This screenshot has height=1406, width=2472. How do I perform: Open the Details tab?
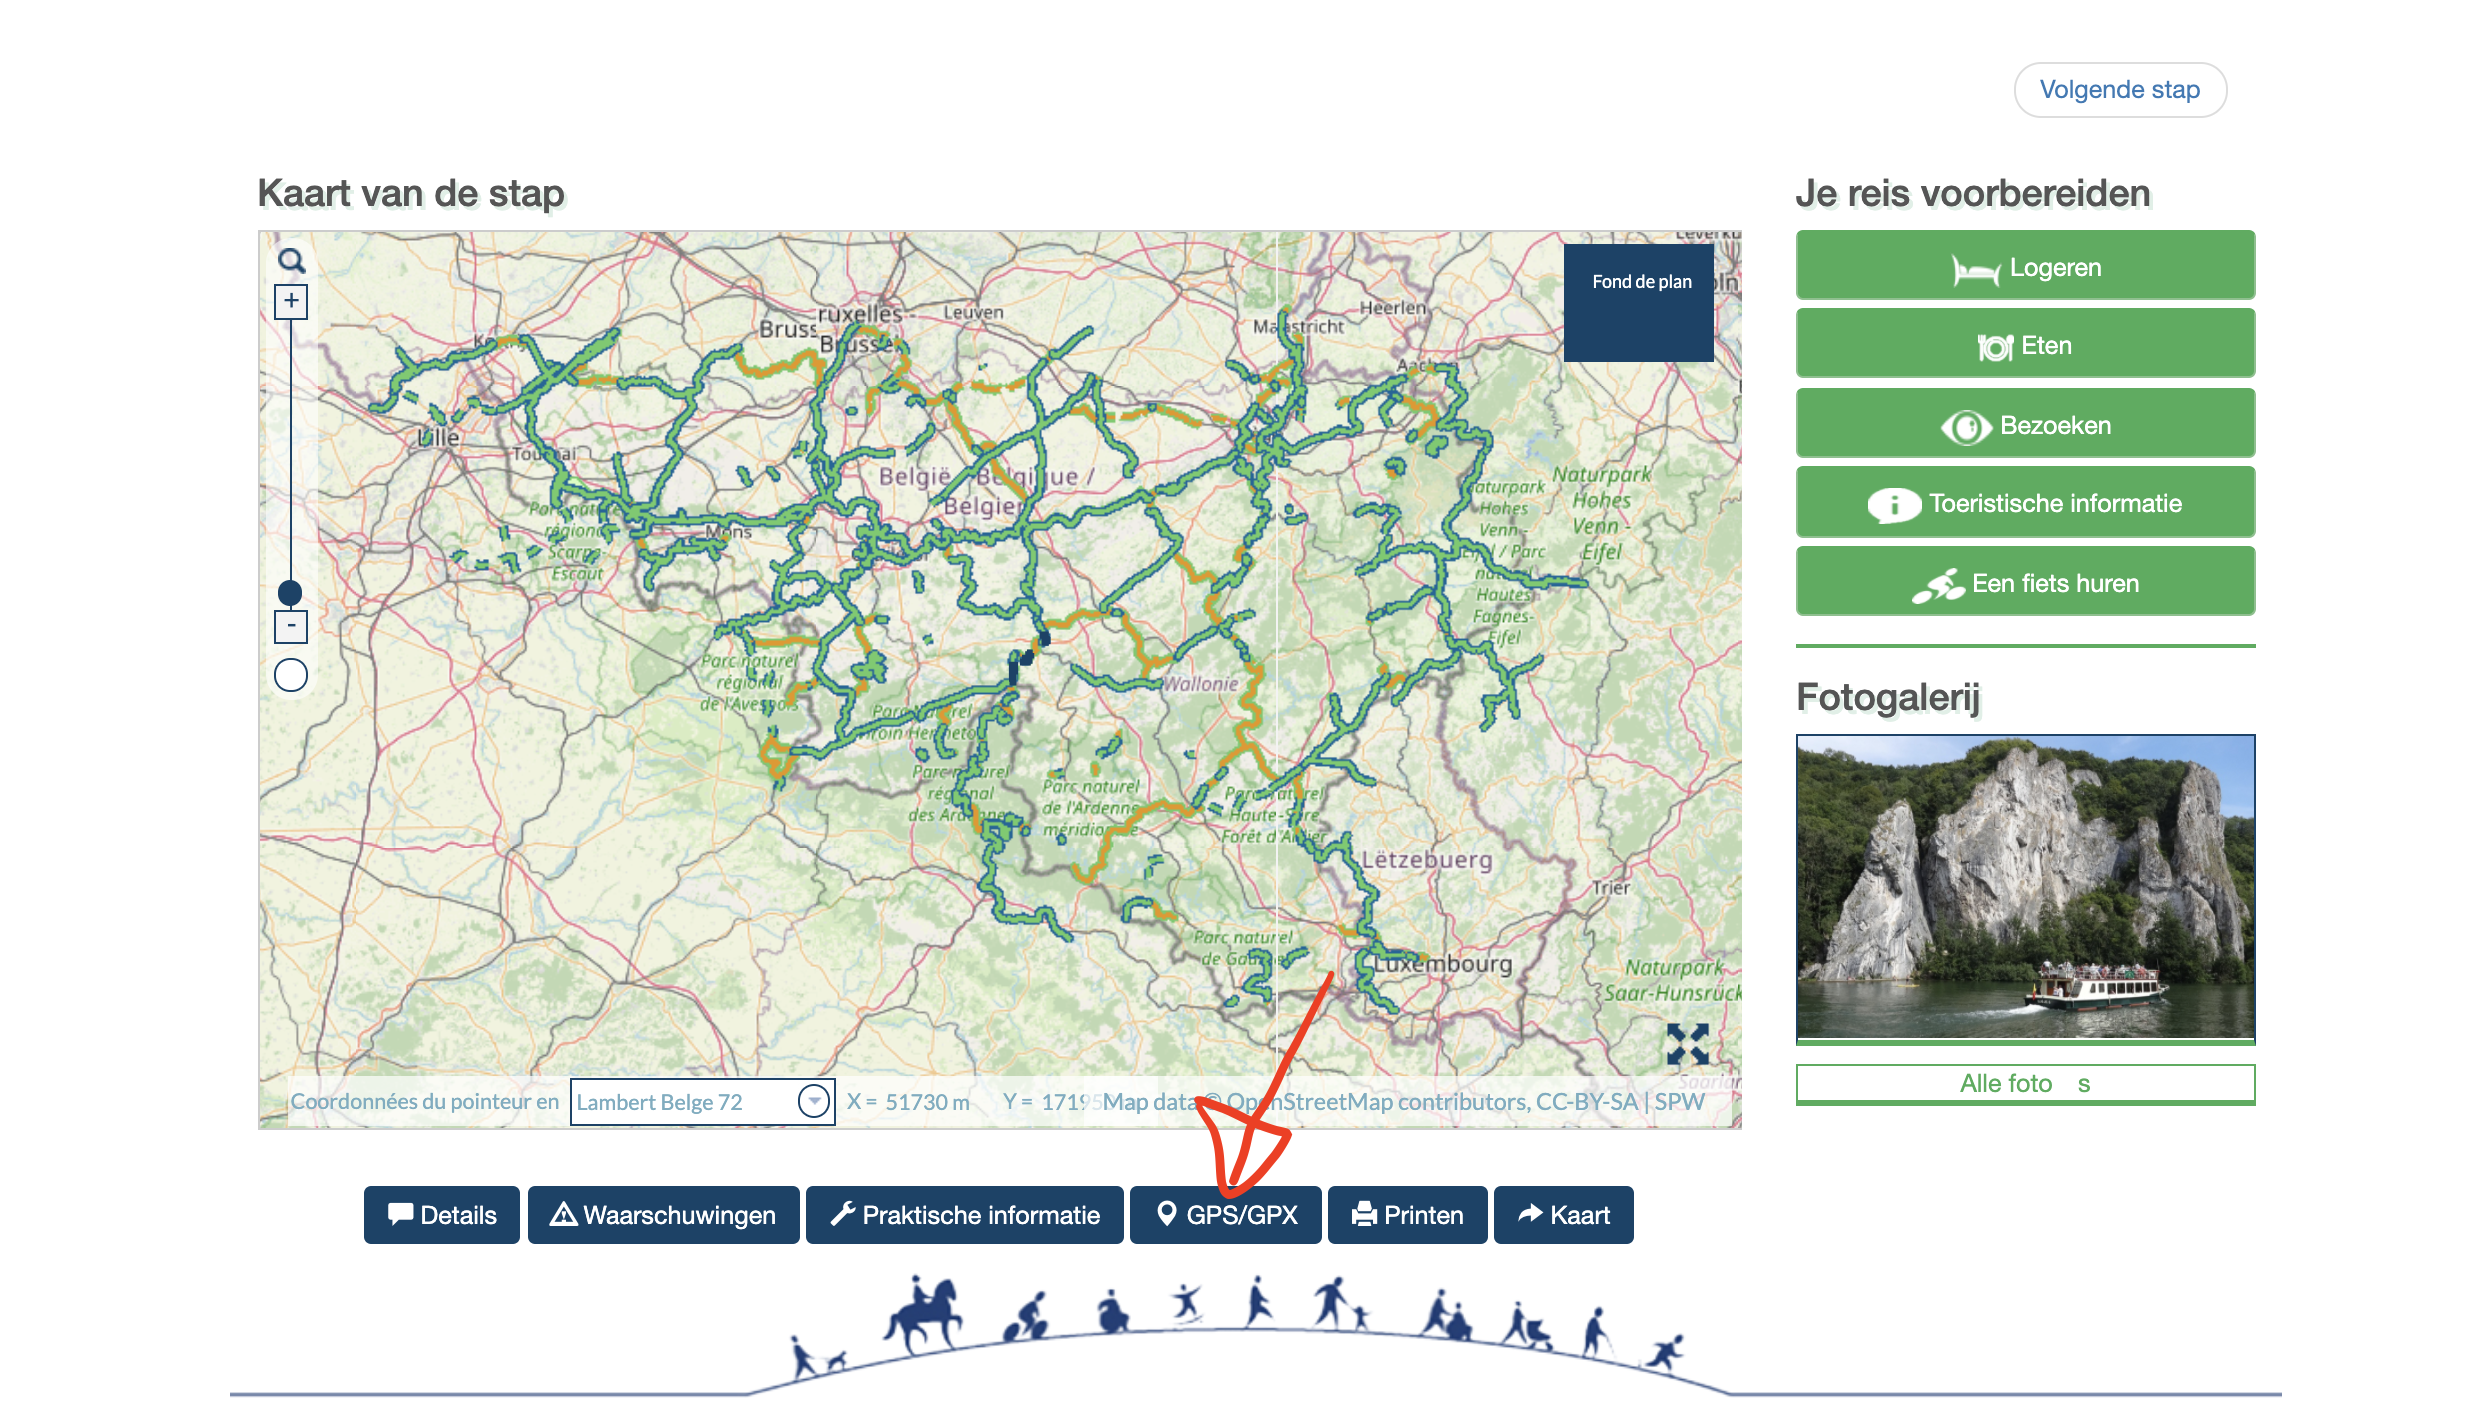click(x=442, y=1215)
